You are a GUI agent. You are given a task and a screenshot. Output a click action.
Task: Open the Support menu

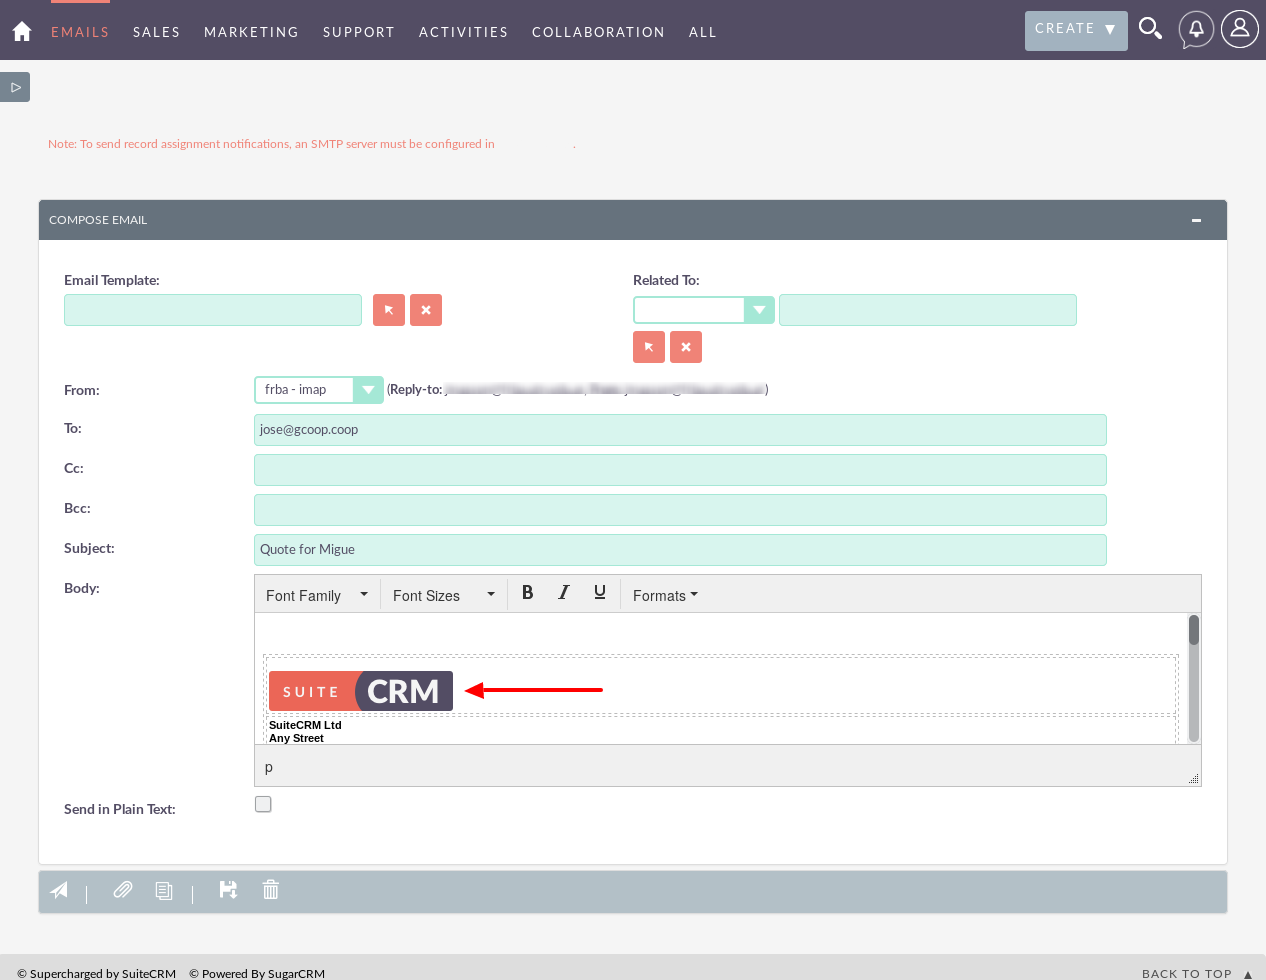point(359,32)
